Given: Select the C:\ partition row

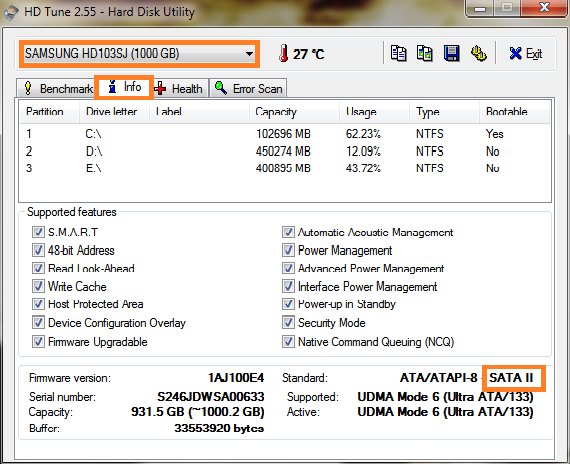Looking at the screenshot, I should 285,134.
